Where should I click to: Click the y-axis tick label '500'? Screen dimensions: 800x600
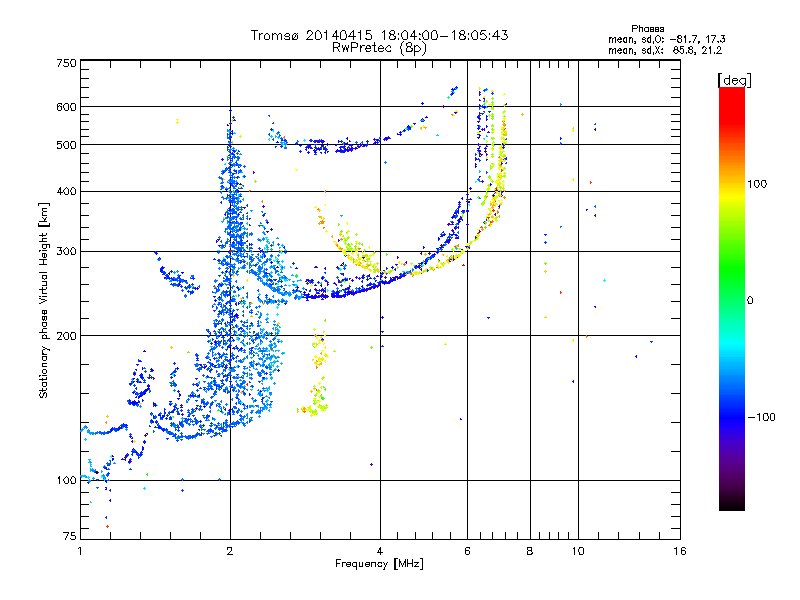click(66, 145)
